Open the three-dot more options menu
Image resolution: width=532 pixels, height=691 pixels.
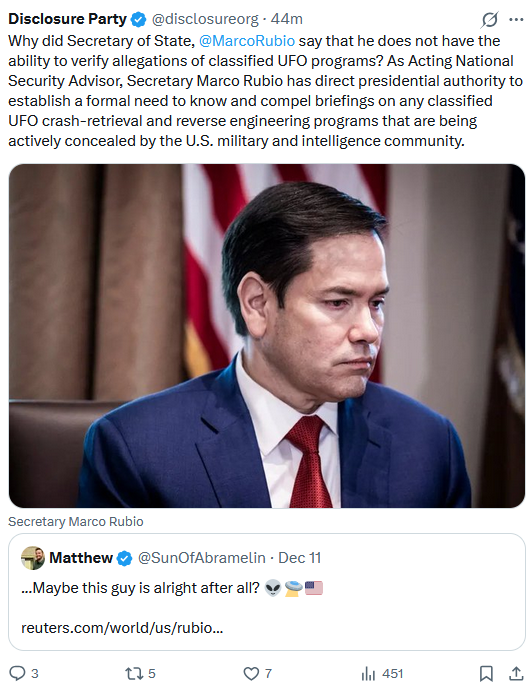[x=516, y=19]
